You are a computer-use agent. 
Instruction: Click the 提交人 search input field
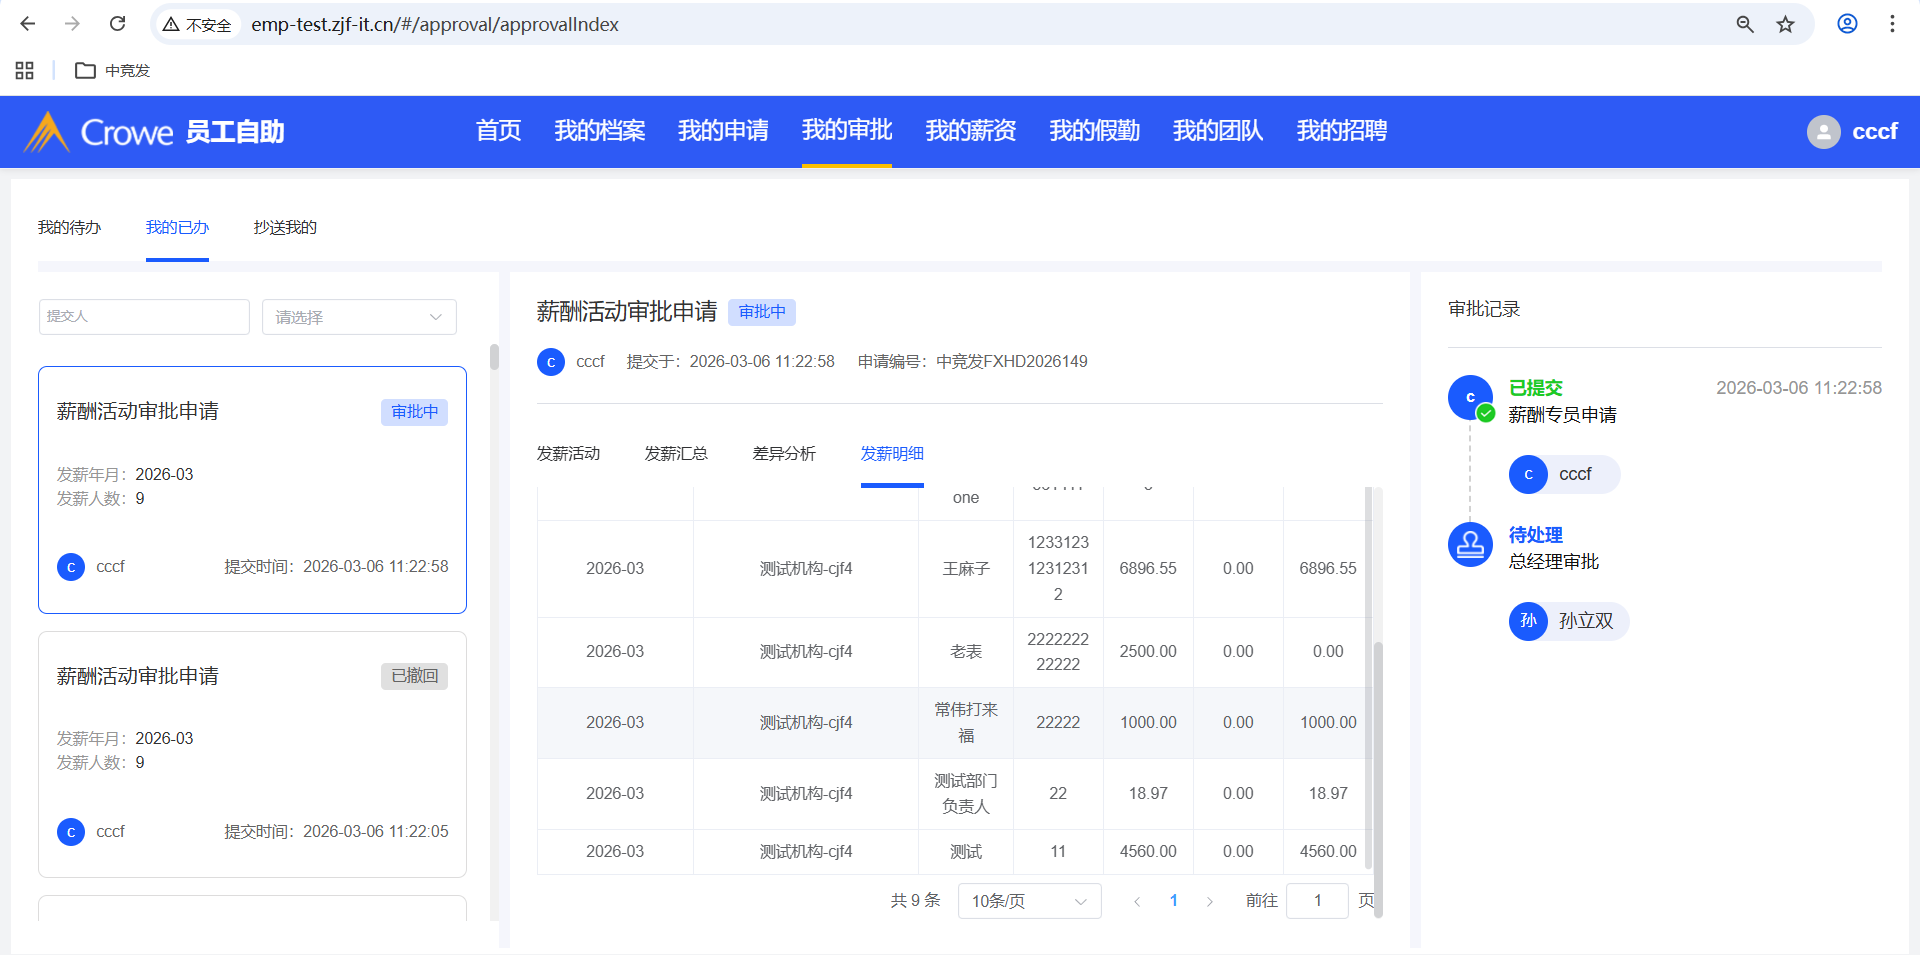[144, 317]
